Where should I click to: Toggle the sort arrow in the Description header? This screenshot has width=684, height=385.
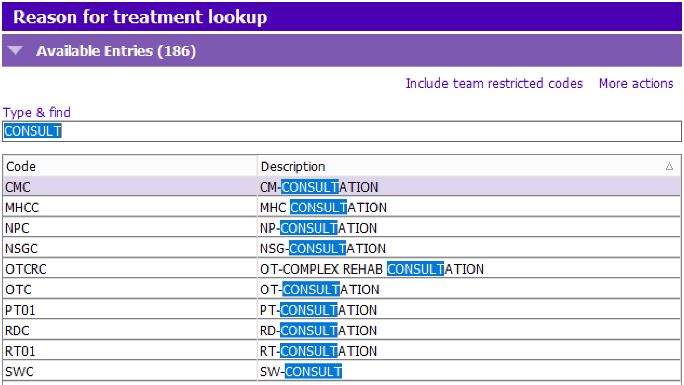point(669,166)
